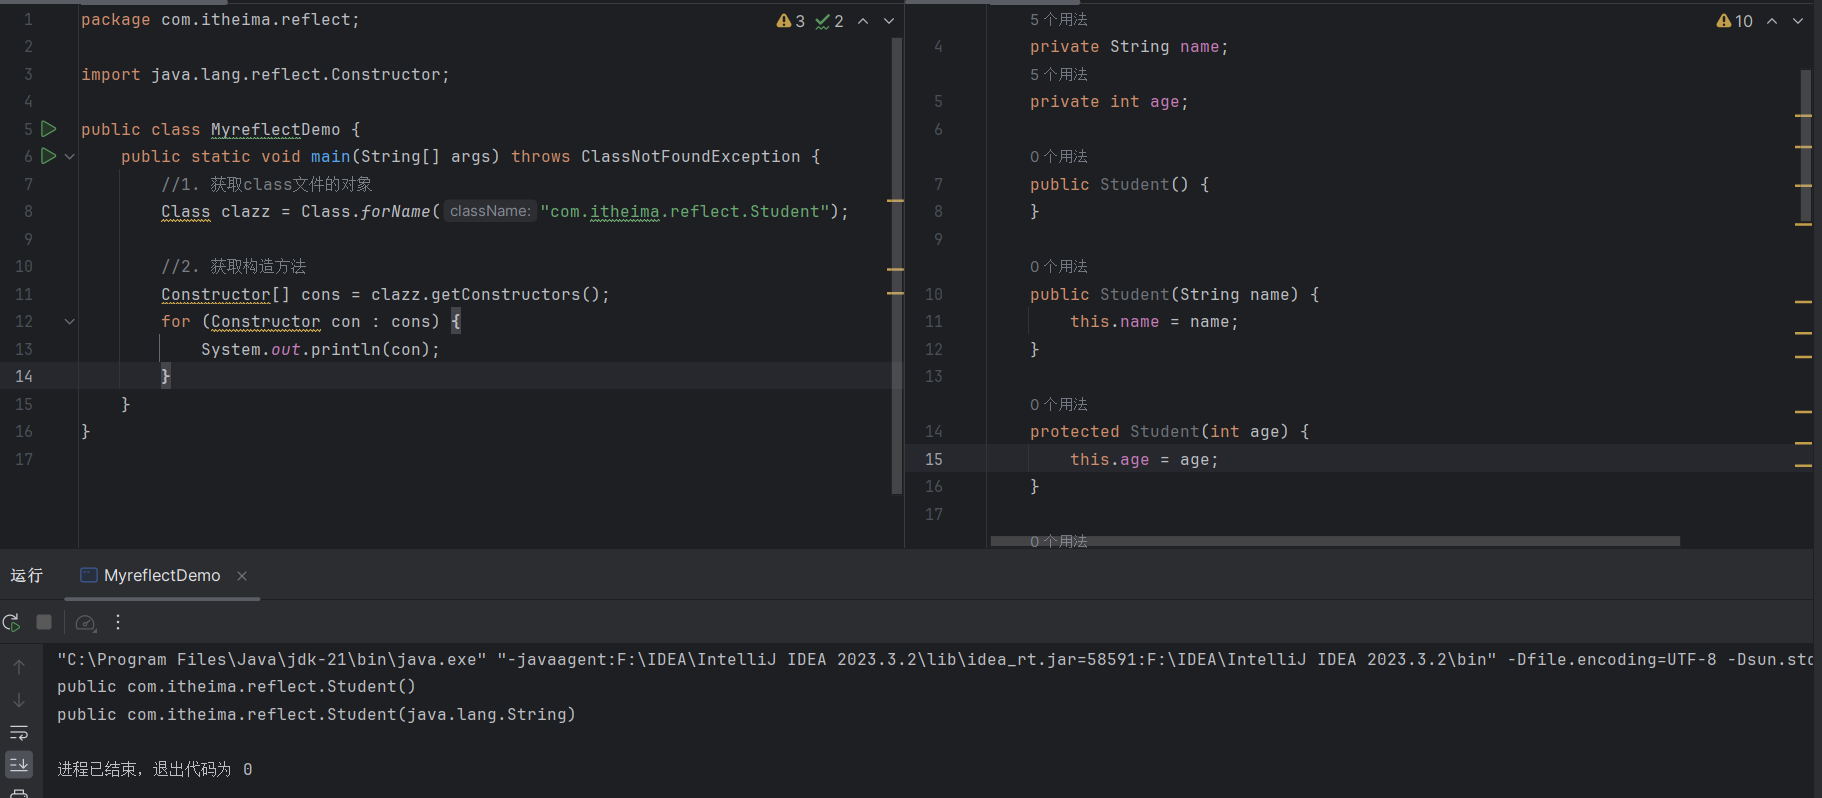Click this.name = name; statement
Image resolution: width=1822 pixels, height=798 pixels.
coord(1154,322)
